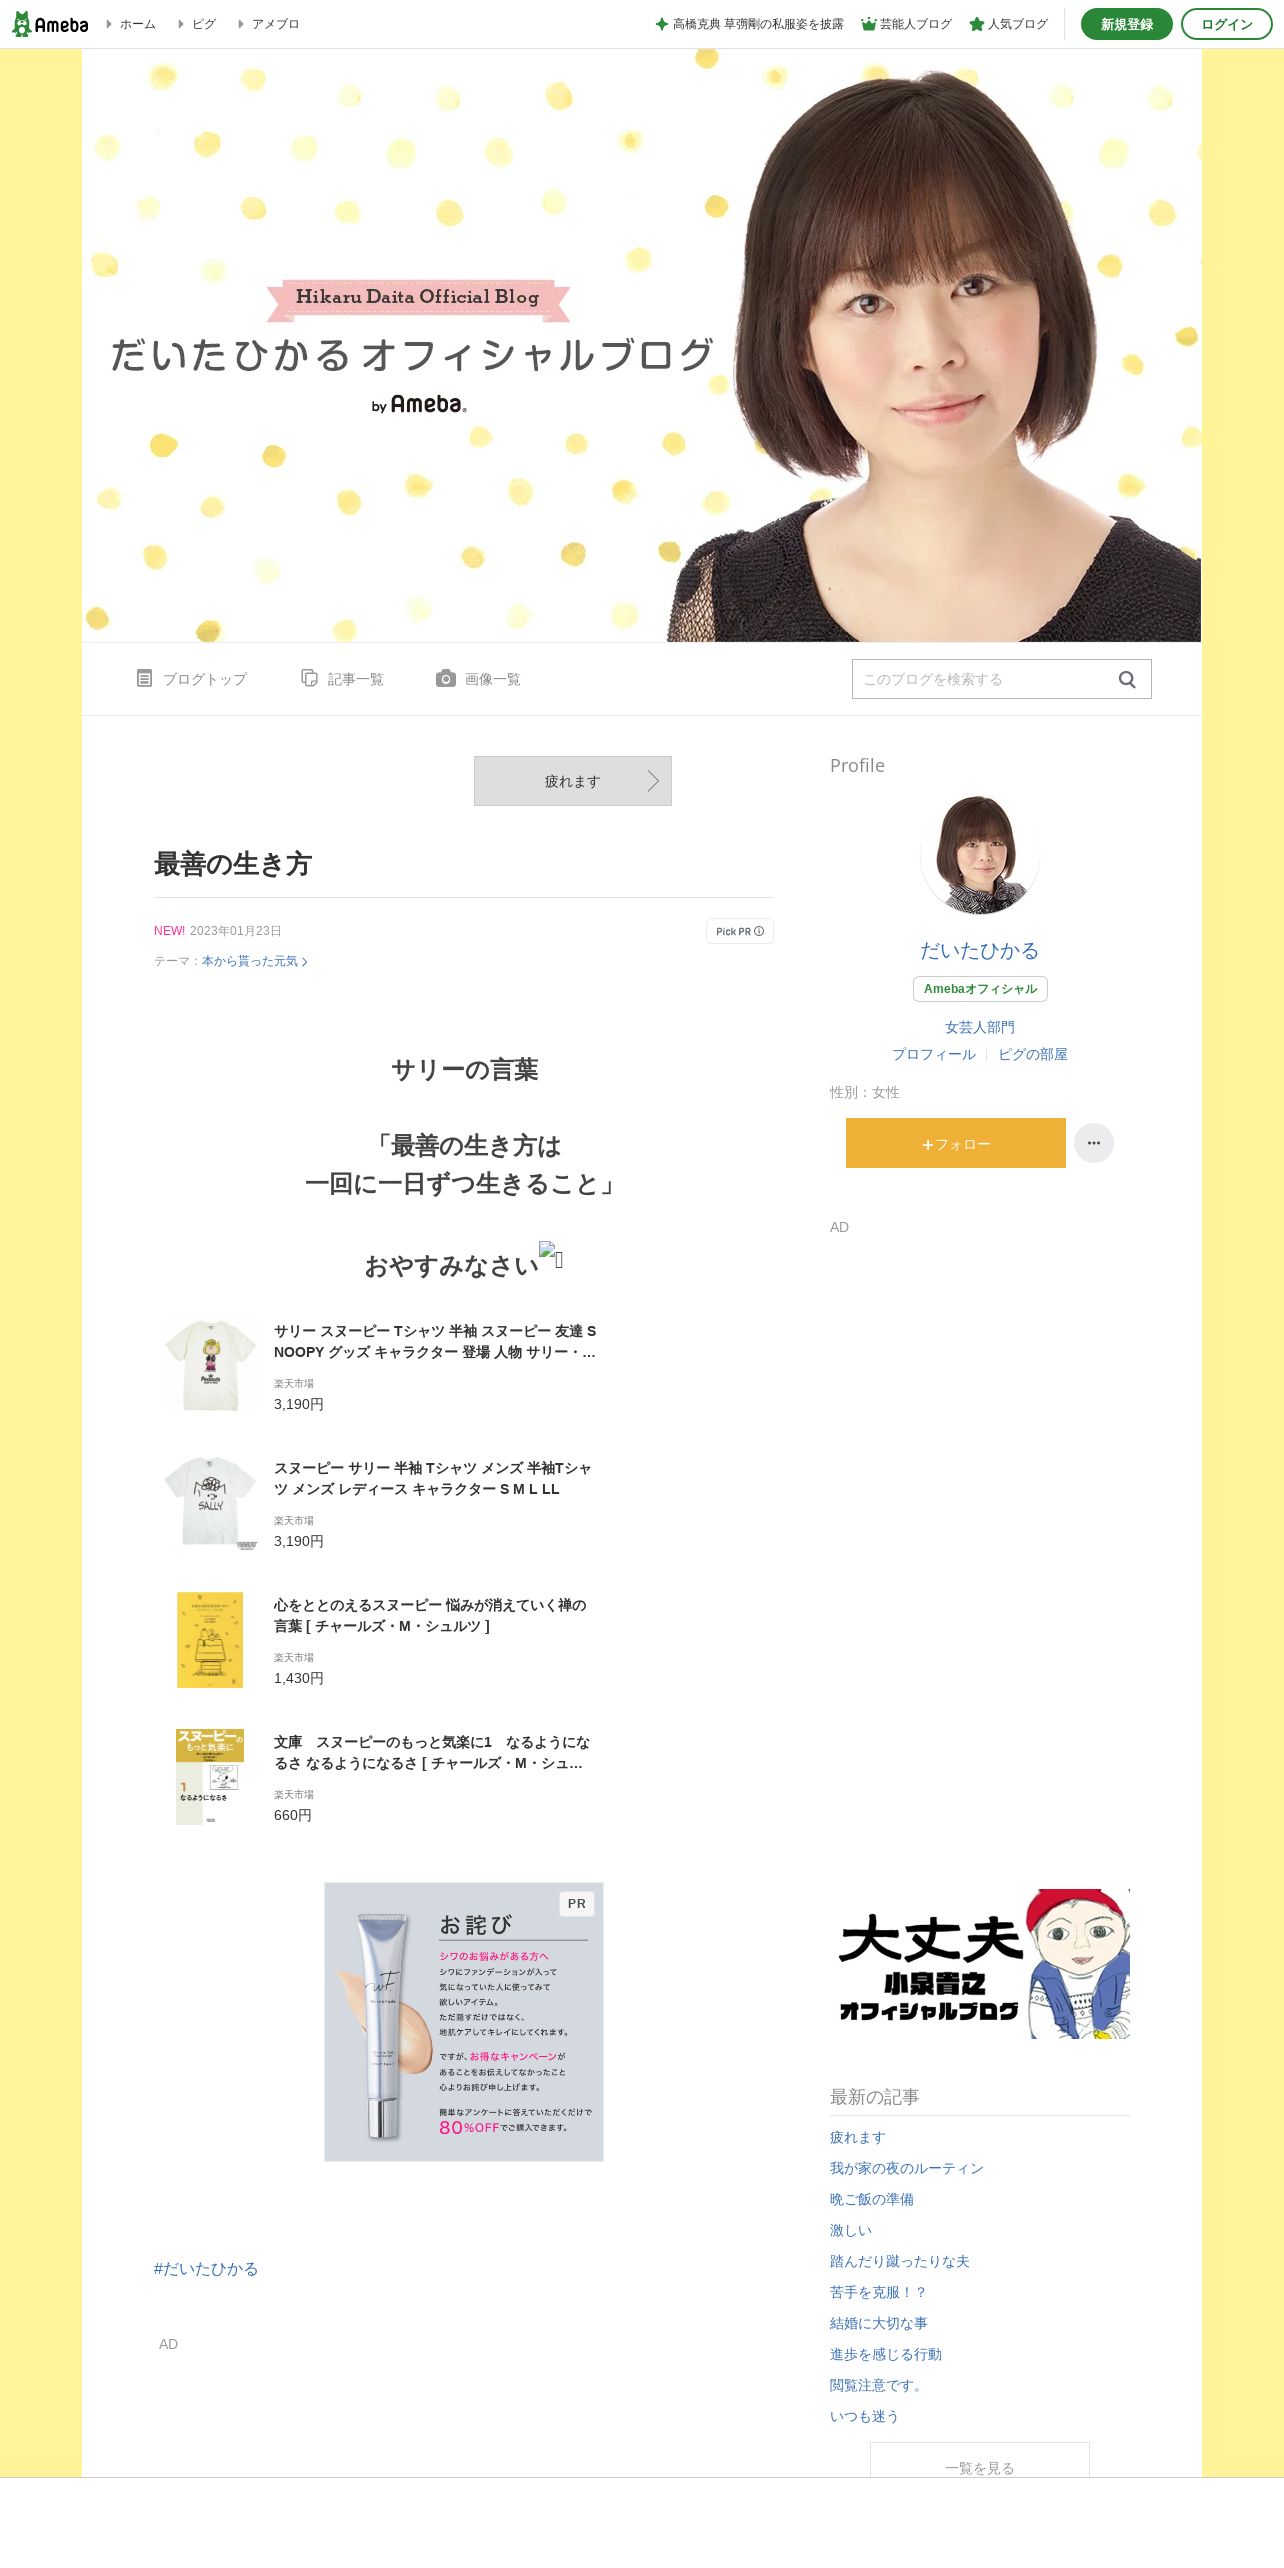Open recent post 踏んだり蹴ったりな夫

[x=900, y=2261]
